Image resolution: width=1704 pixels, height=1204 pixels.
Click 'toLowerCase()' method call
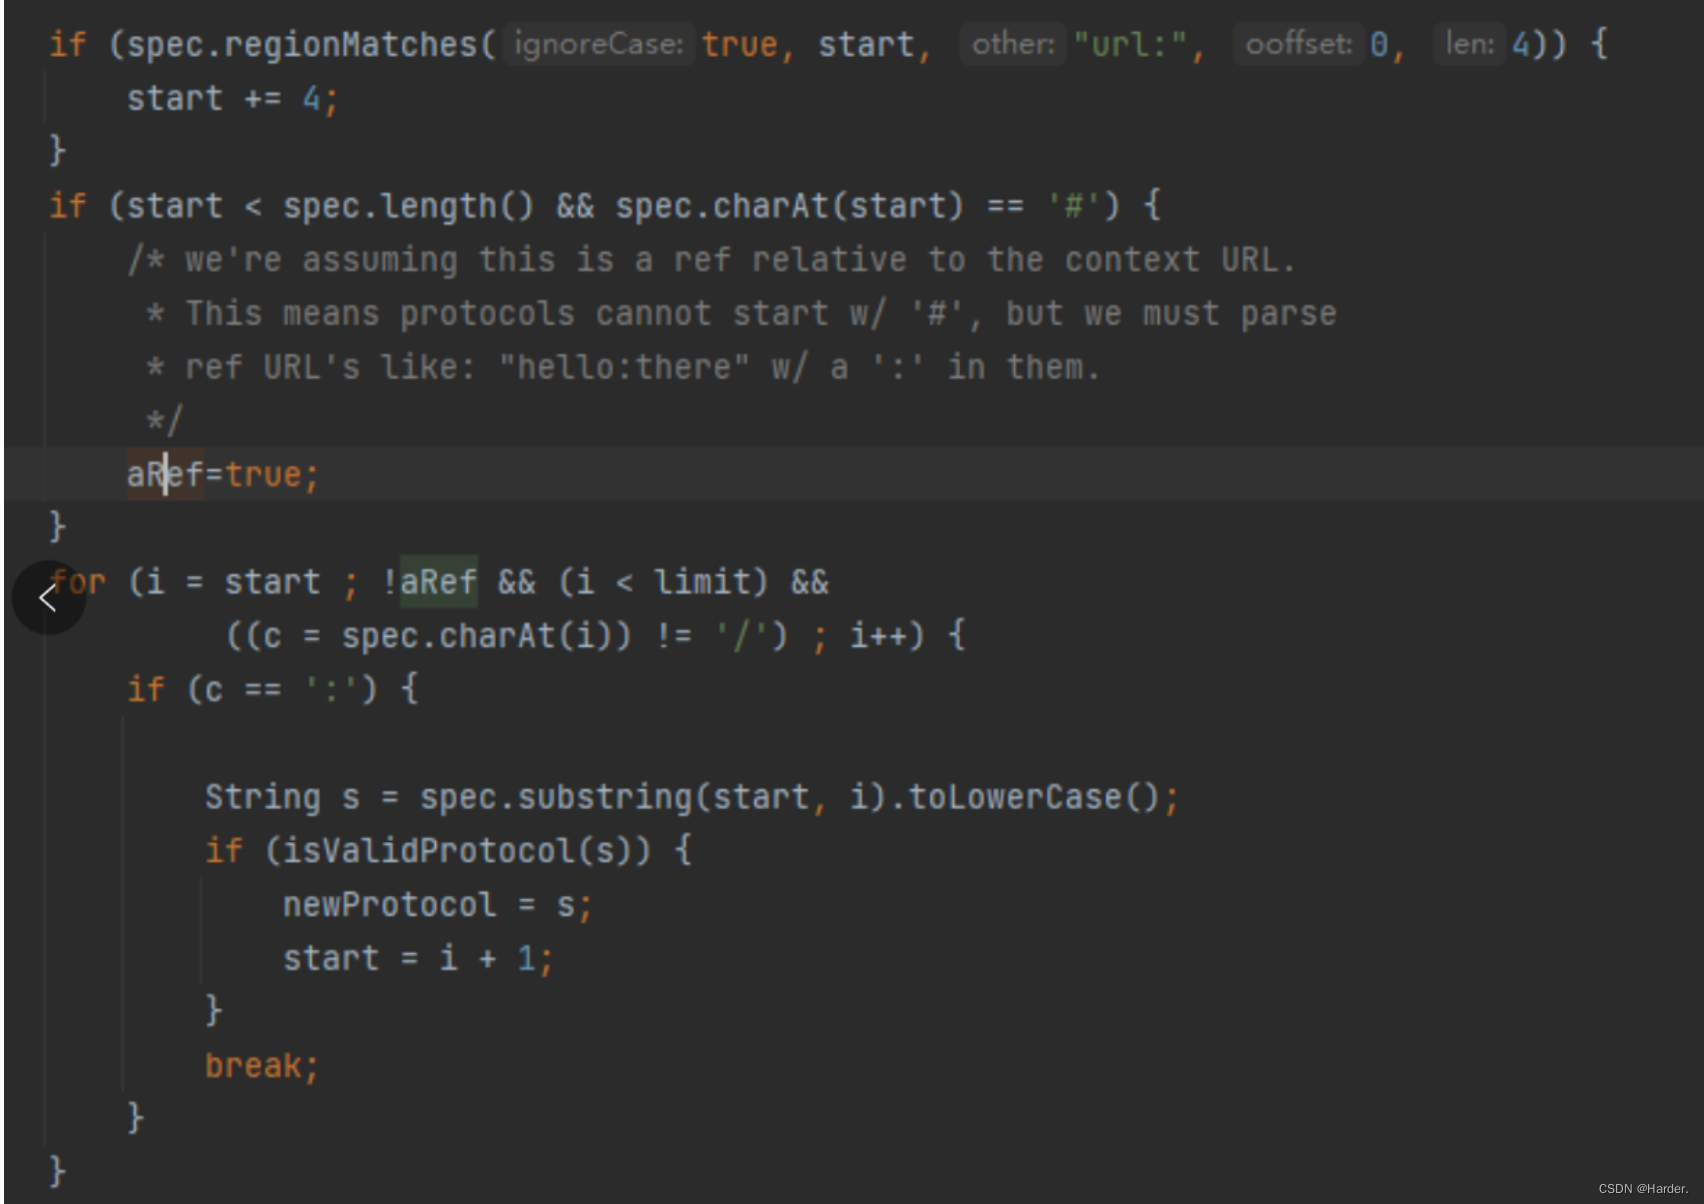click(1034, 798)
